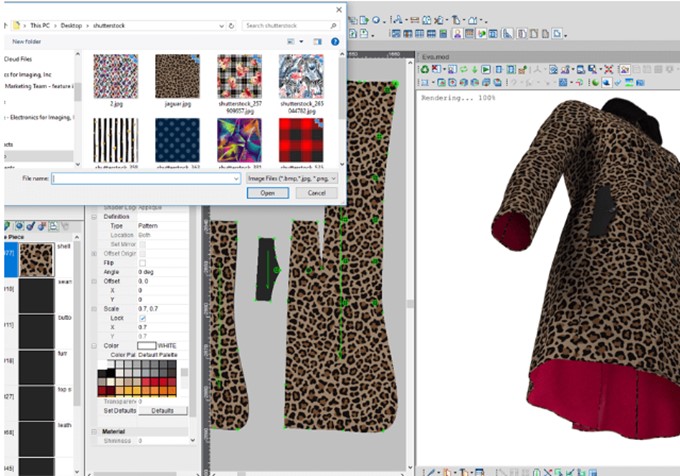Uncheck the Scale Lock checkbox
Viewport: 680px width, 476px height.
click(x=143, y=317)
